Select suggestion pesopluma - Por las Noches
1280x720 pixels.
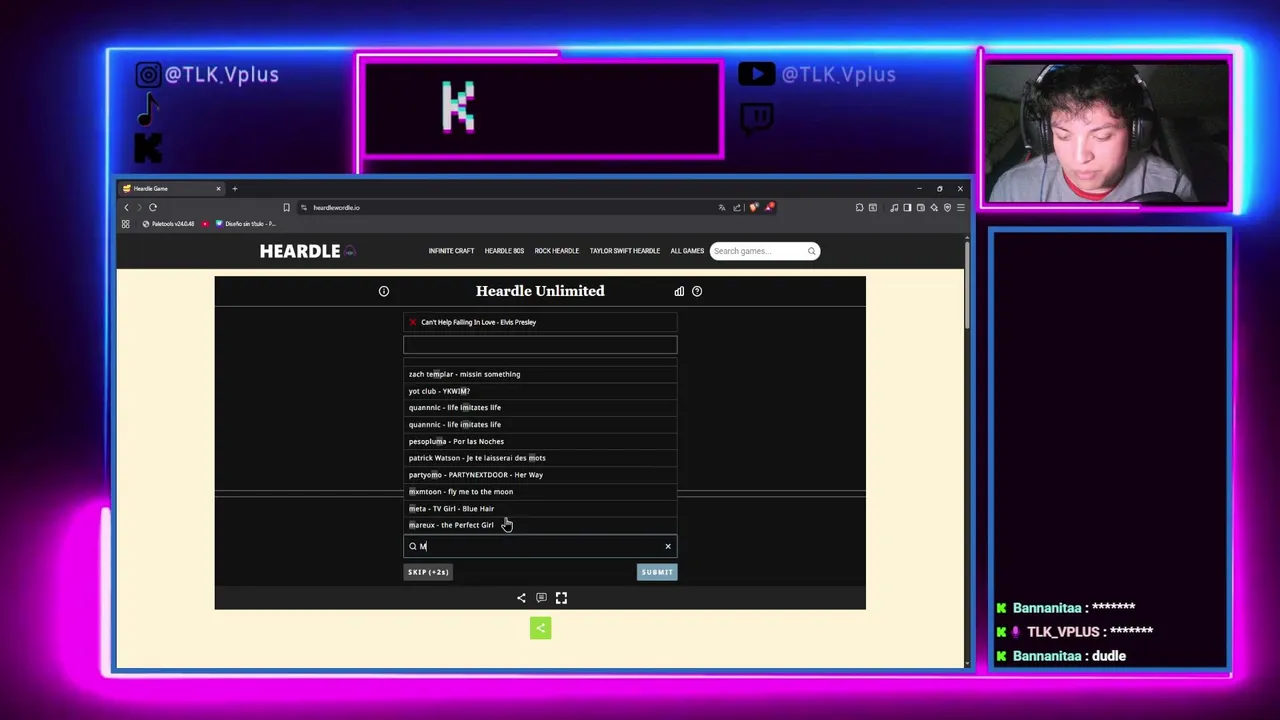[x=540, y=441]
